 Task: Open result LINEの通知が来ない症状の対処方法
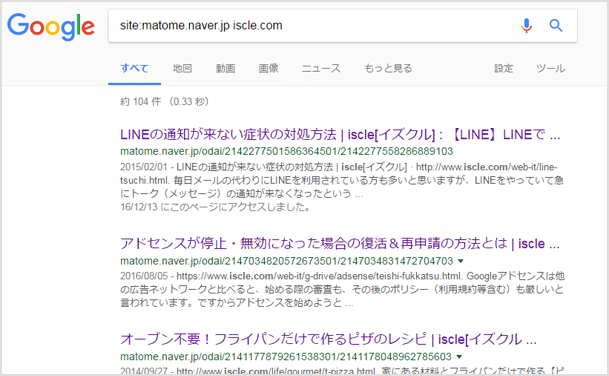340,135
